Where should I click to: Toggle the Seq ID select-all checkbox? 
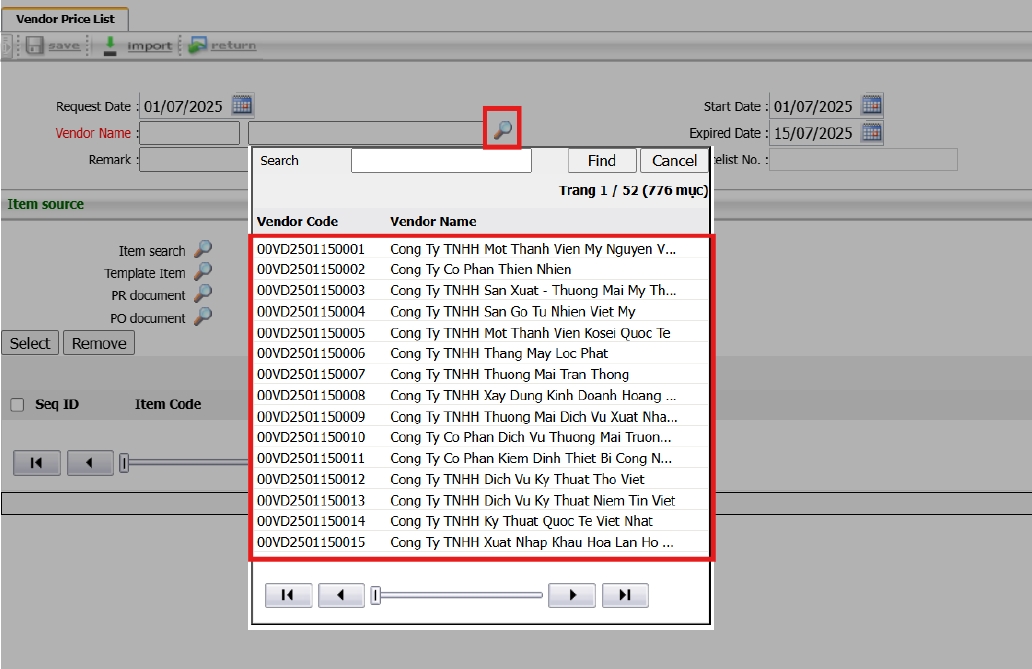[x=17, y=405]
